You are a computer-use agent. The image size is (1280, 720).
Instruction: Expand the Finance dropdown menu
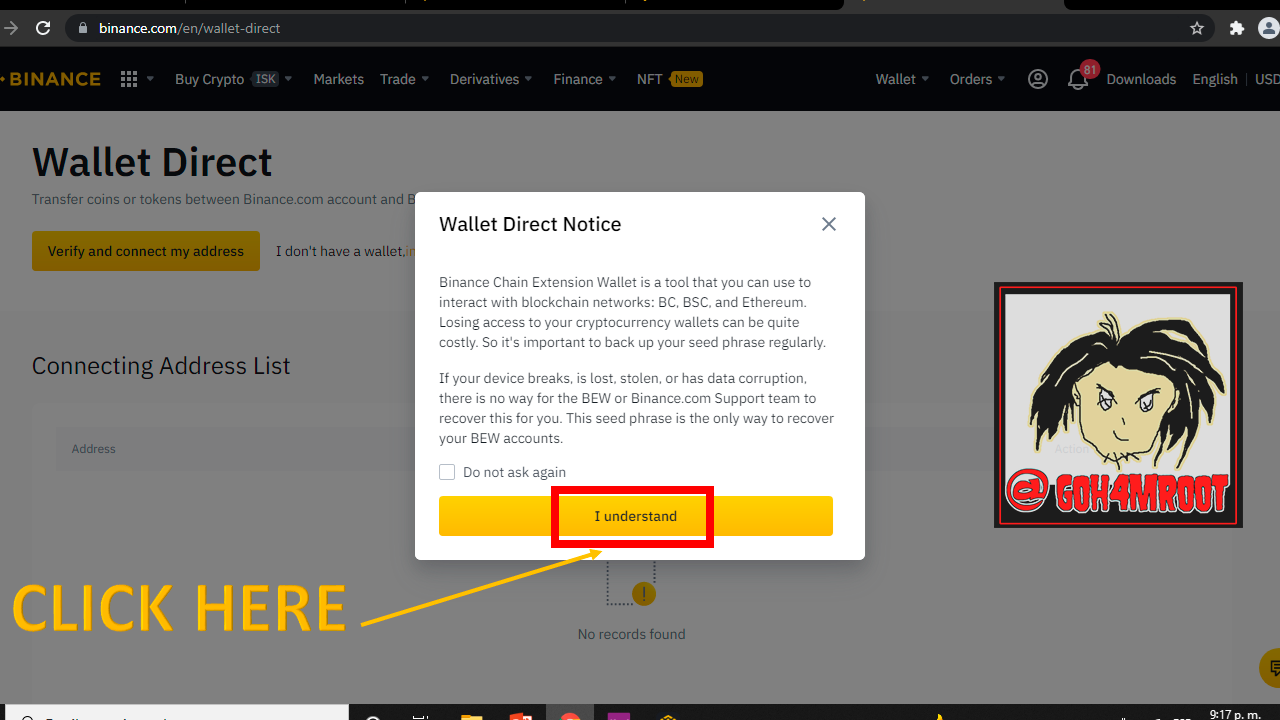[x=586, y=79]
